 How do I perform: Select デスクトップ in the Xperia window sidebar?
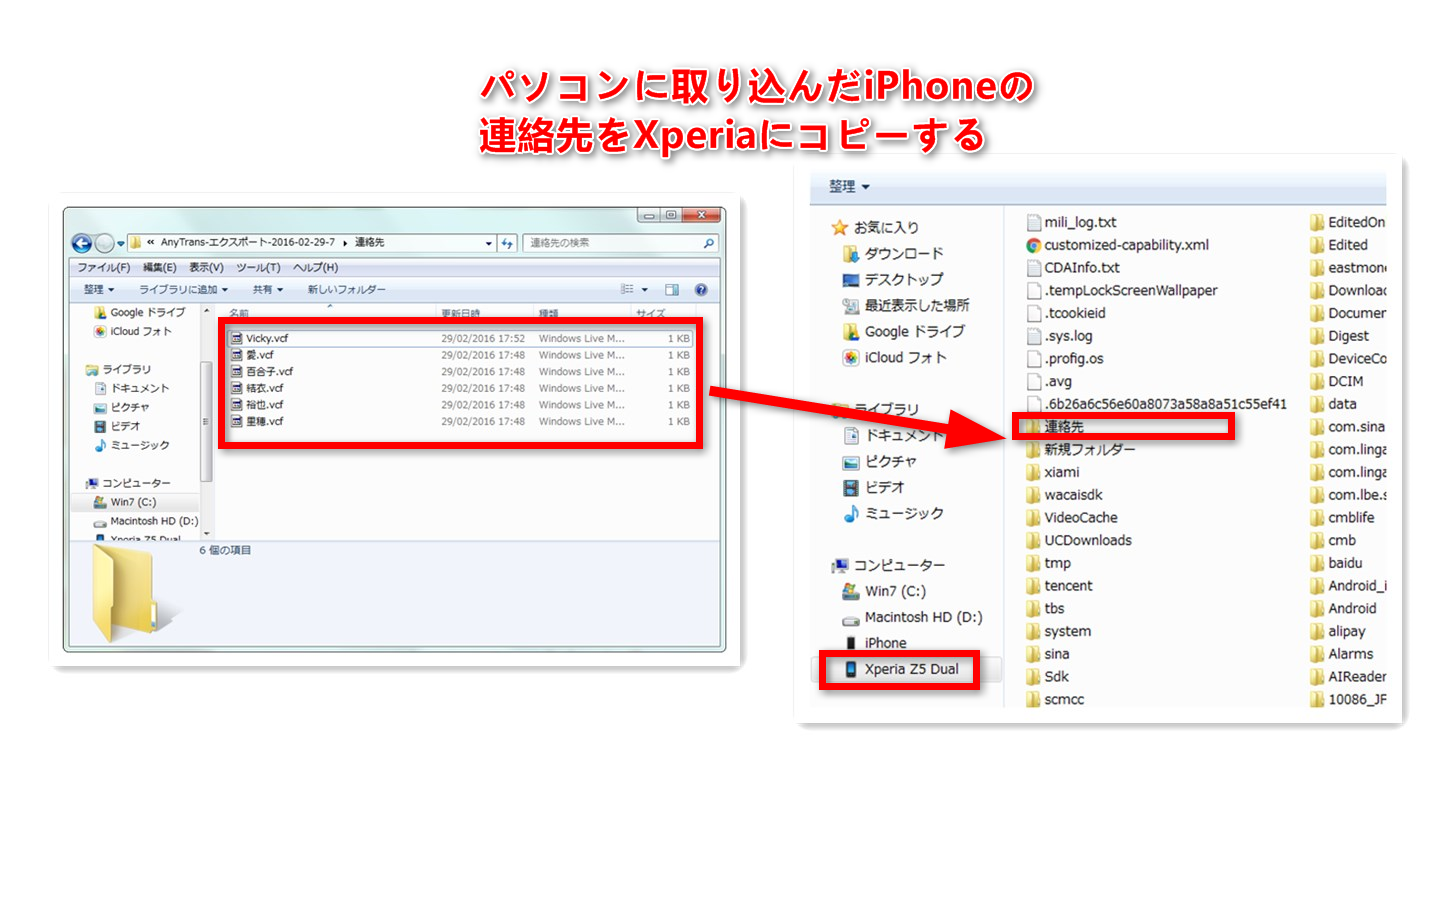tap(893, 280)
